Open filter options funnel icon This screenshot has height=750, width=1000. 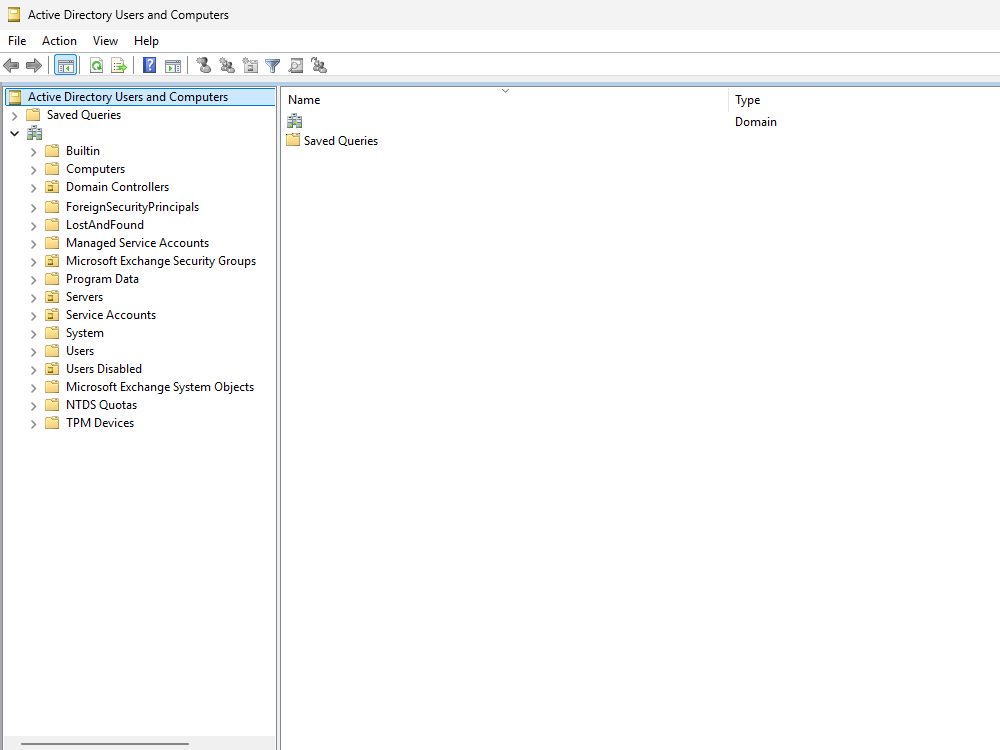click(x=272, y=65)
